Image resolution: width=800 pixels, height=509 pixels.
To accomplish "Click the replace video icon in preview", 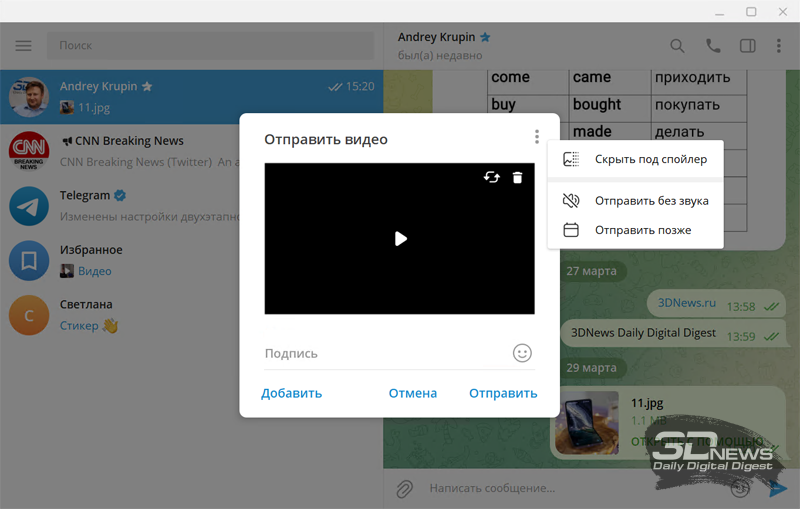I will pos(492,177).
